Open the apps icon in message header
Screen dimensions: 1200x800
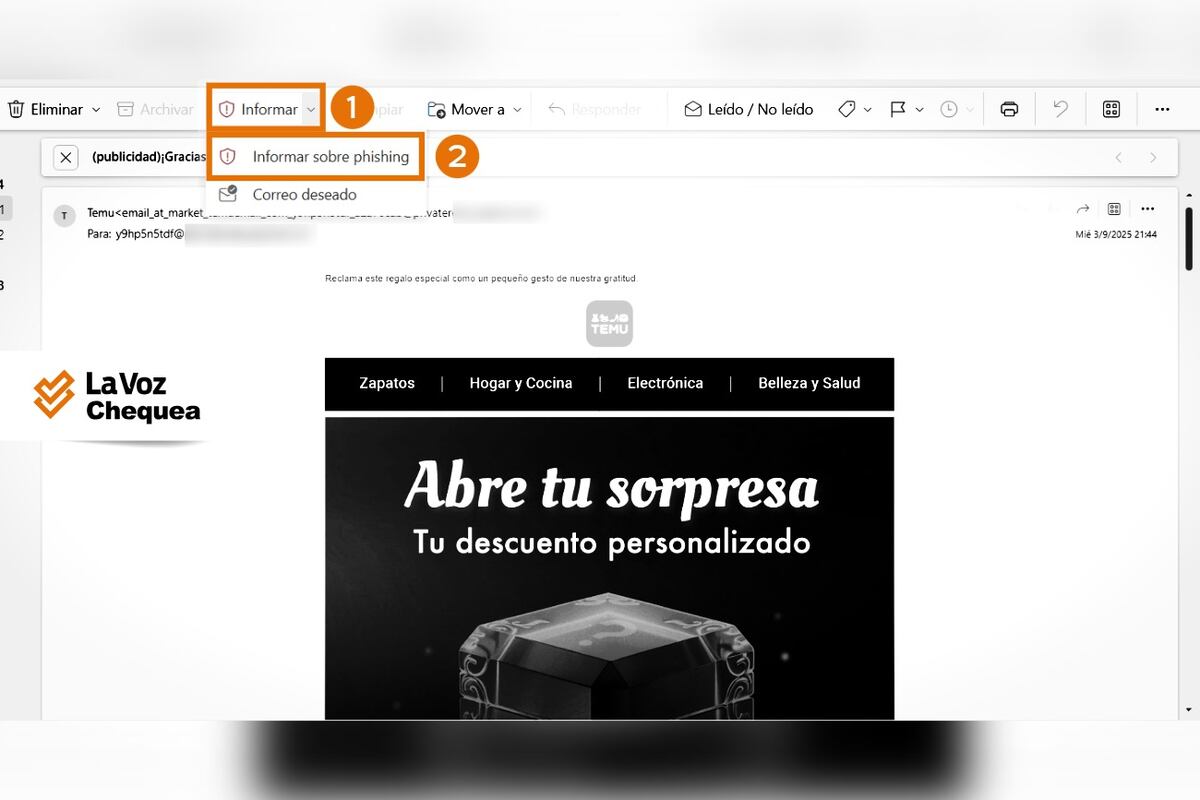(x=1114, y=208)
